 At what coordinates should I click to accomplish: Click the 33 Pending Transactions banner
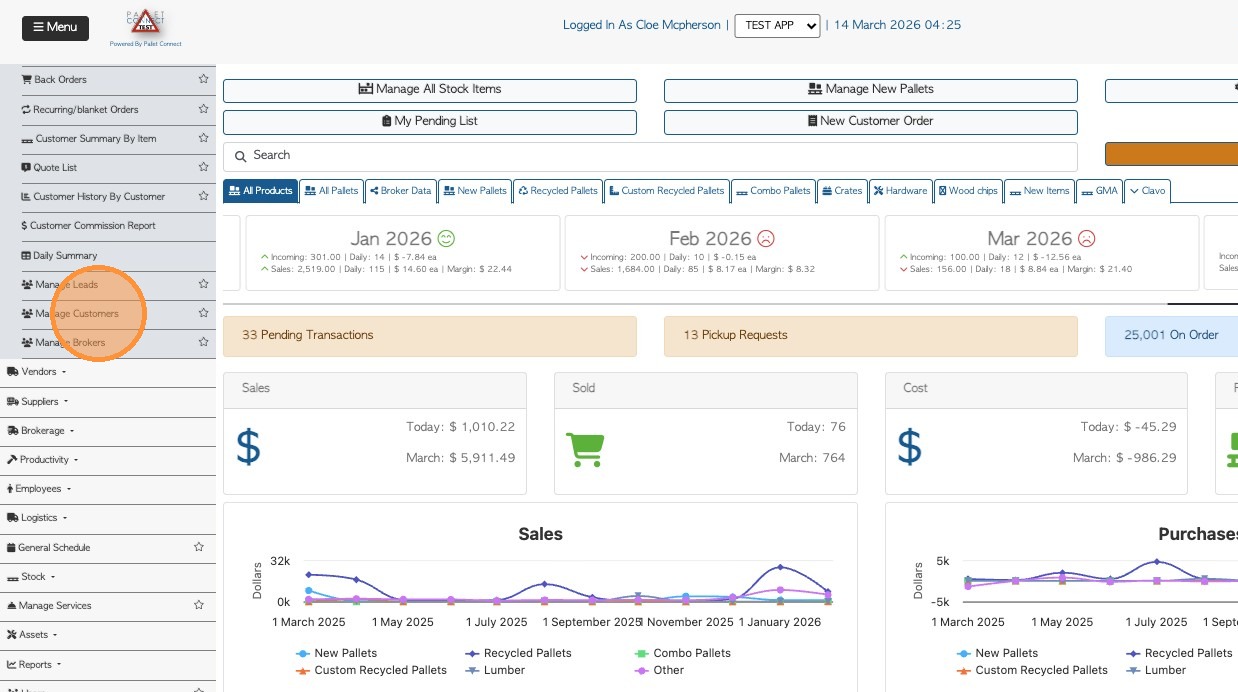pyautogui.click(x=429, y=336)
